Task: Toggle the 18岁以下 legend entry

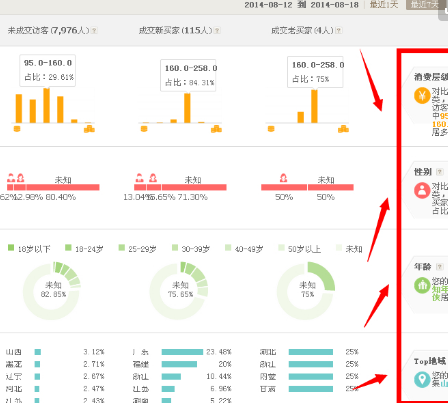Action: click(x=29, y=249)
